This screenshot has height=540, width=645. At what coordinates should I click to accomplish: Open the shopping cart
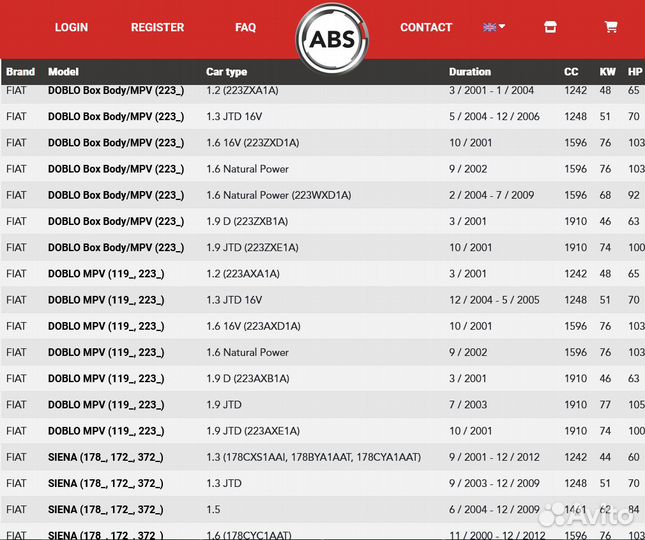[610, 27]
